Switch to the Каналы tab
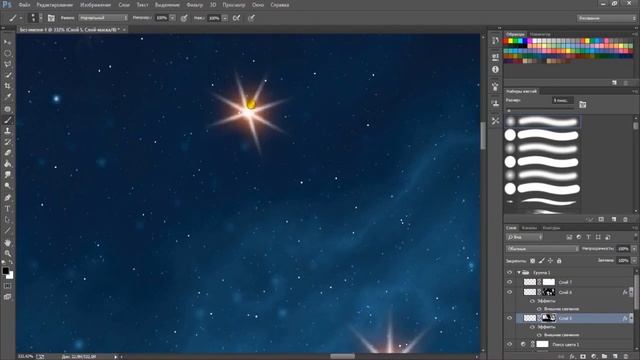 click(x=529, y=228)
